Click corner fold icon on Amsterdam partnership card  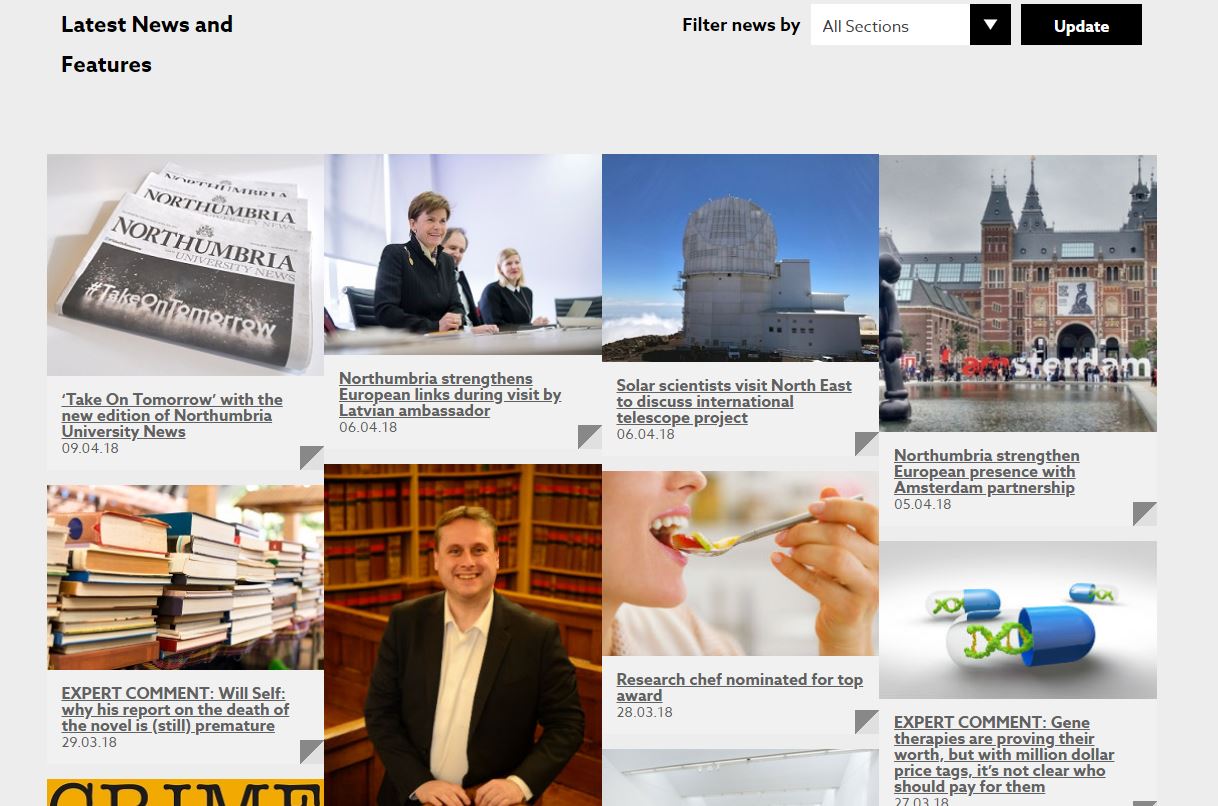pyautogui.click(x=1145, y=514)
